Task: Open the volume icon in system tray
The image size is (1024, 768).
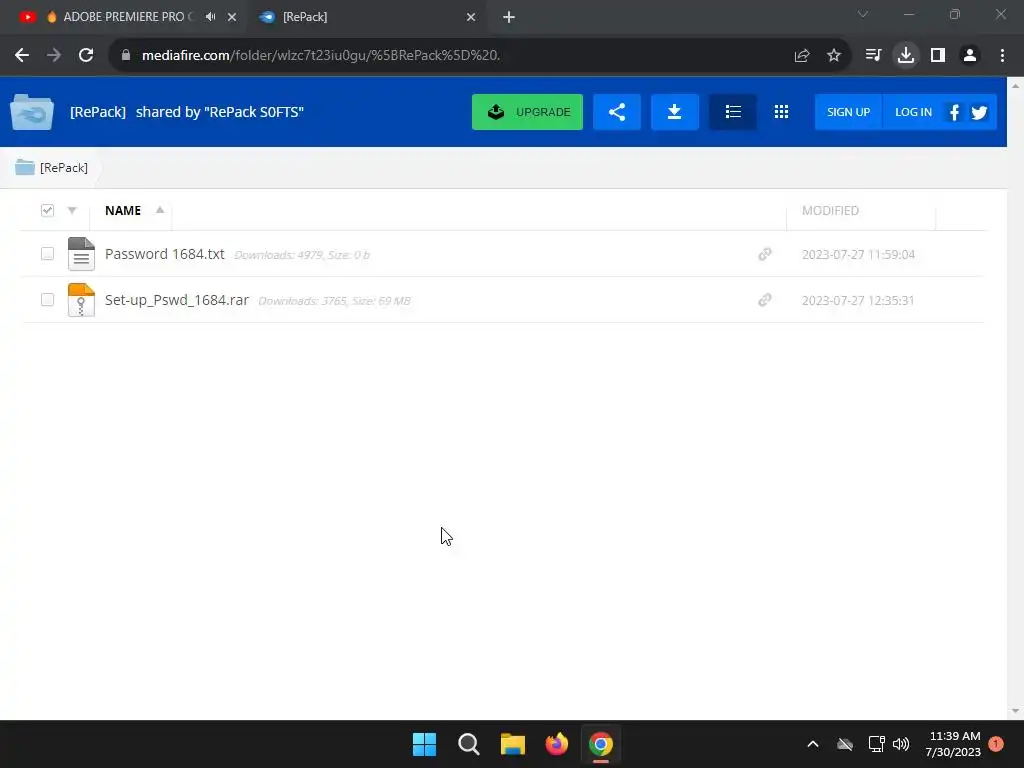Action: (x=901, y=744)
